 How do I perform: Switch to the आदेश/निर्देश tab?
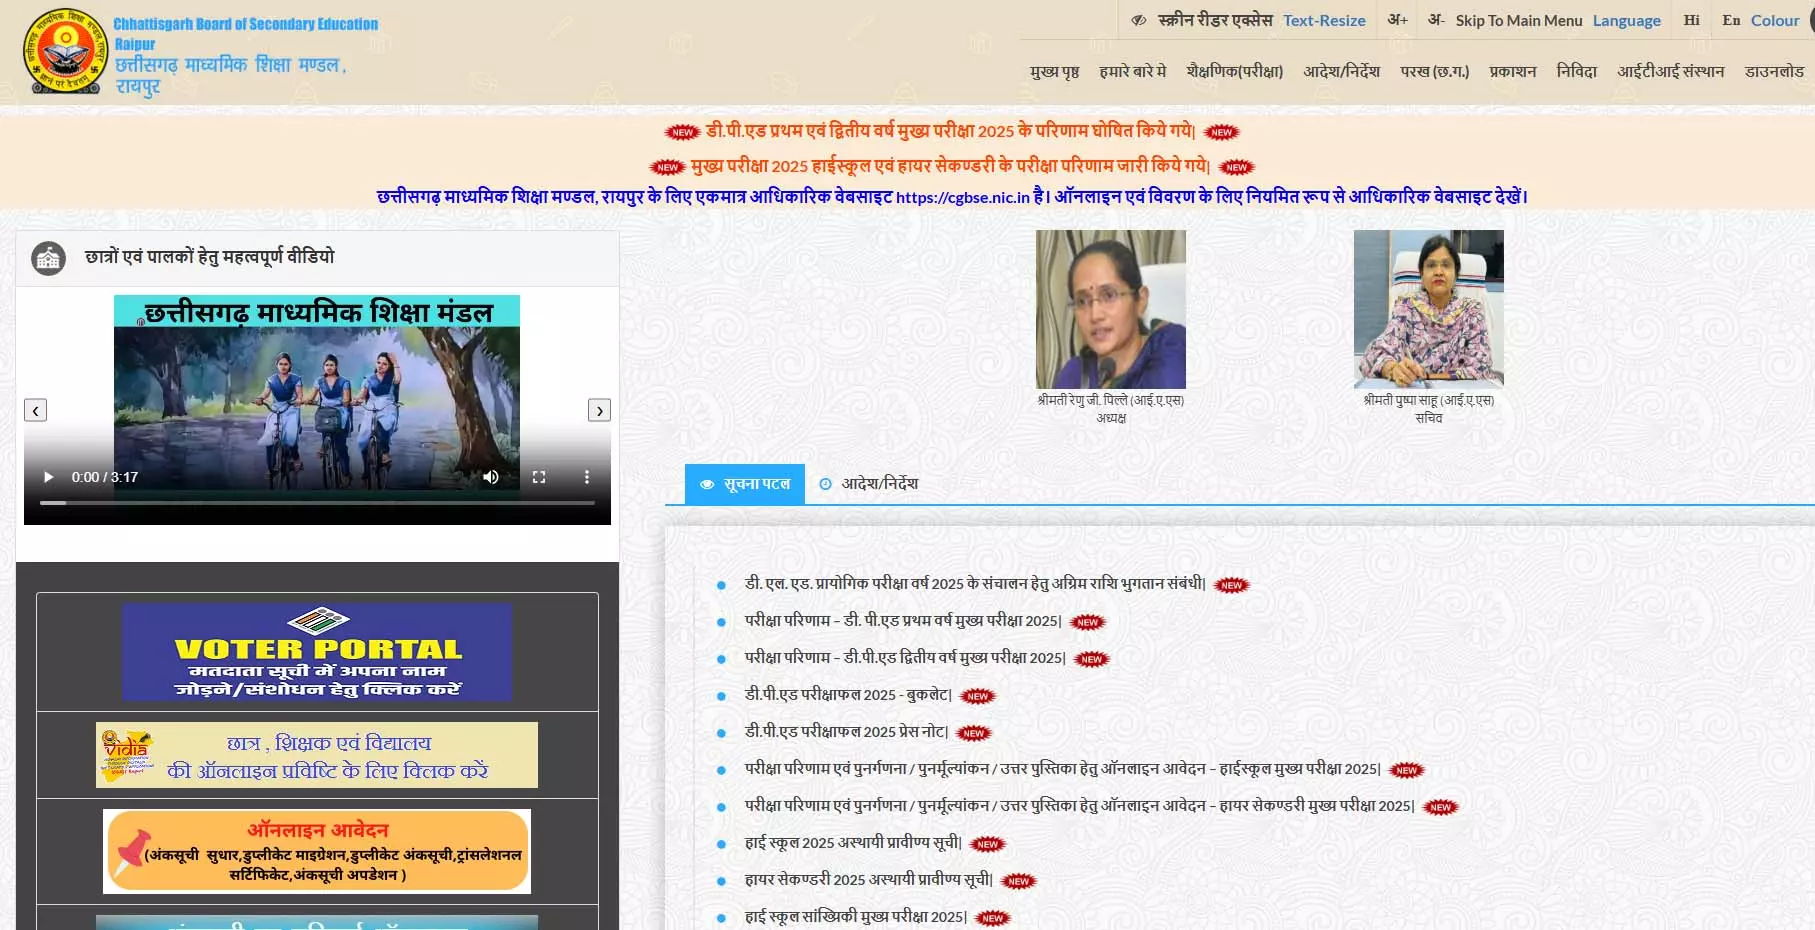point(868,484)
